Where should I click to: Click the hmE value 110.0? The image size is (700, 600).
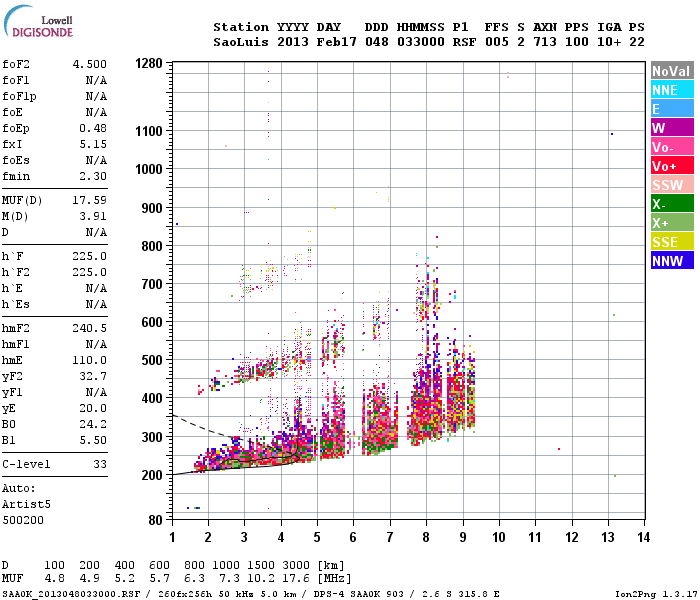(x=90, y=360)
